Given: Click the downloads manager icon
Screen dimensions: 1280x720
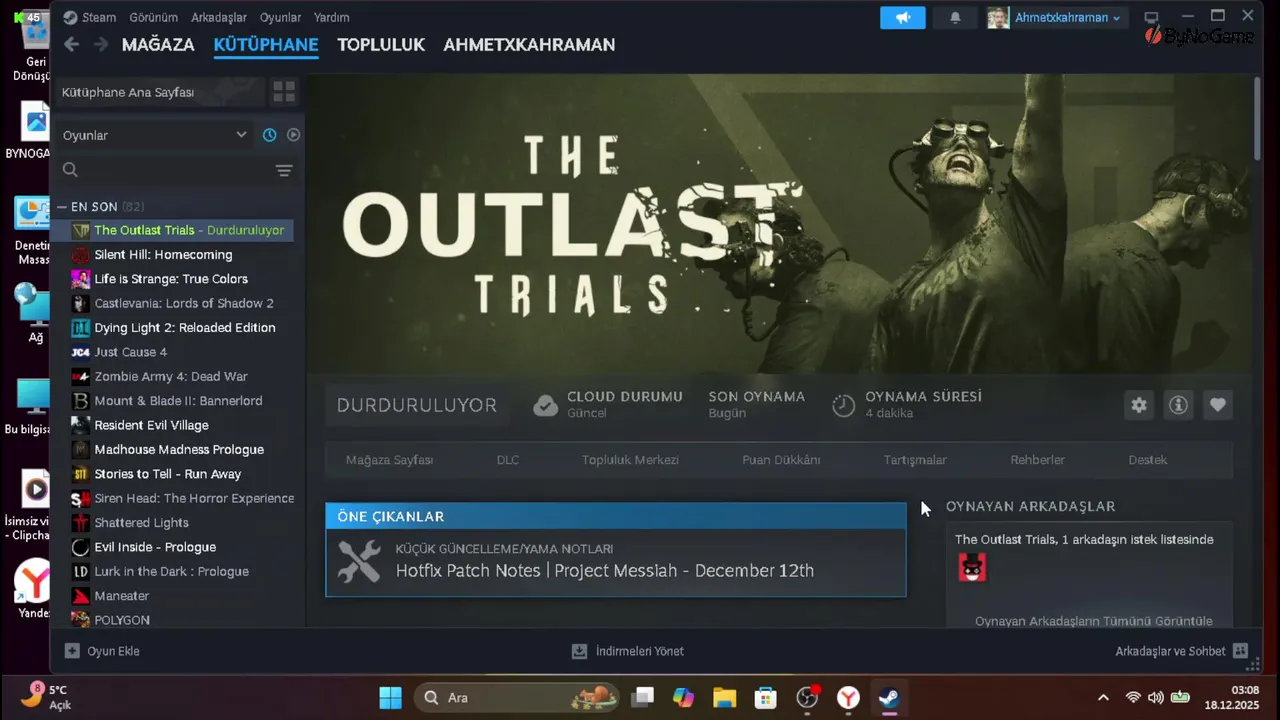Looking at the screenshot, I should 579,651.
